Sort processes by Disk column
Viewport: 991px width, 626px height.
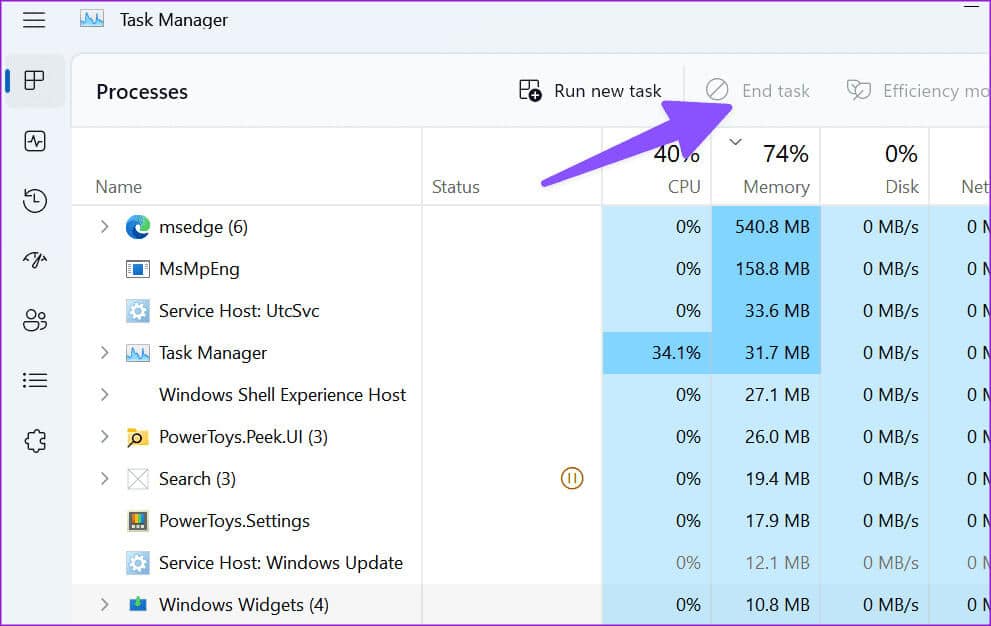(902, 187)
